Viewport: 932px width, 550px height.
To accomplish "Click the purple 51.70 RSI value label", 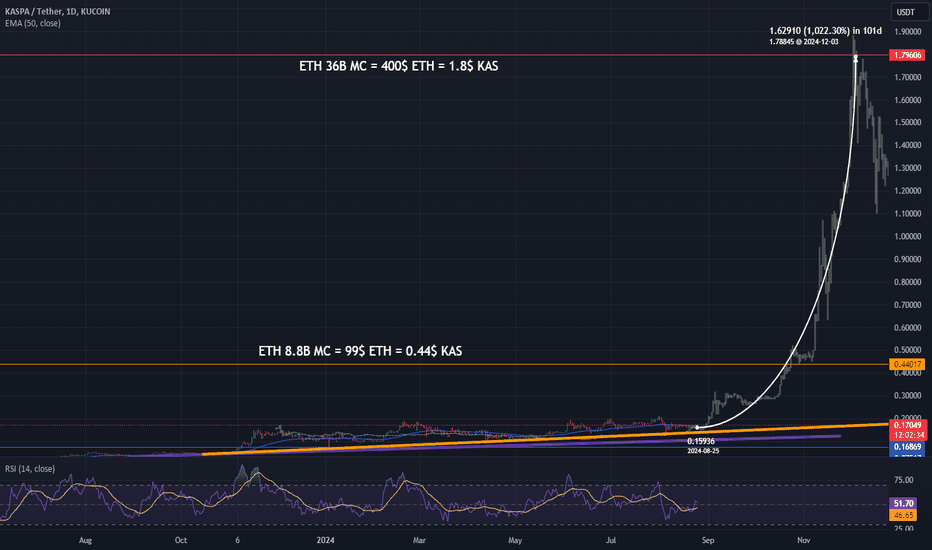I will click(x=903, y=503).
